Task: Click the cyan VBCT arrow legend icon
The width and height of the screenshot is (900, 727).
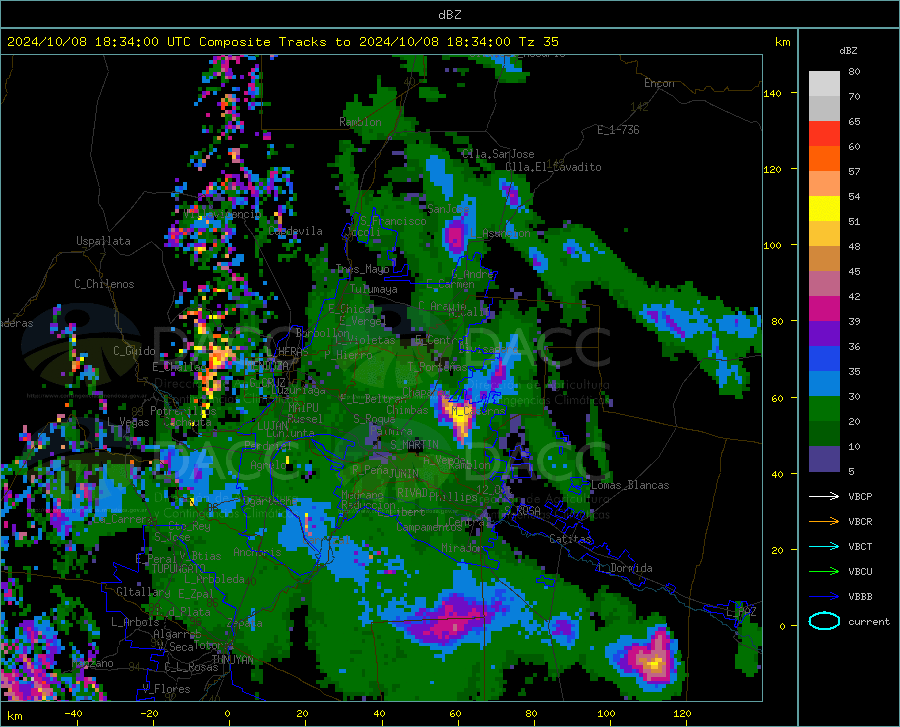Action: 824,546
